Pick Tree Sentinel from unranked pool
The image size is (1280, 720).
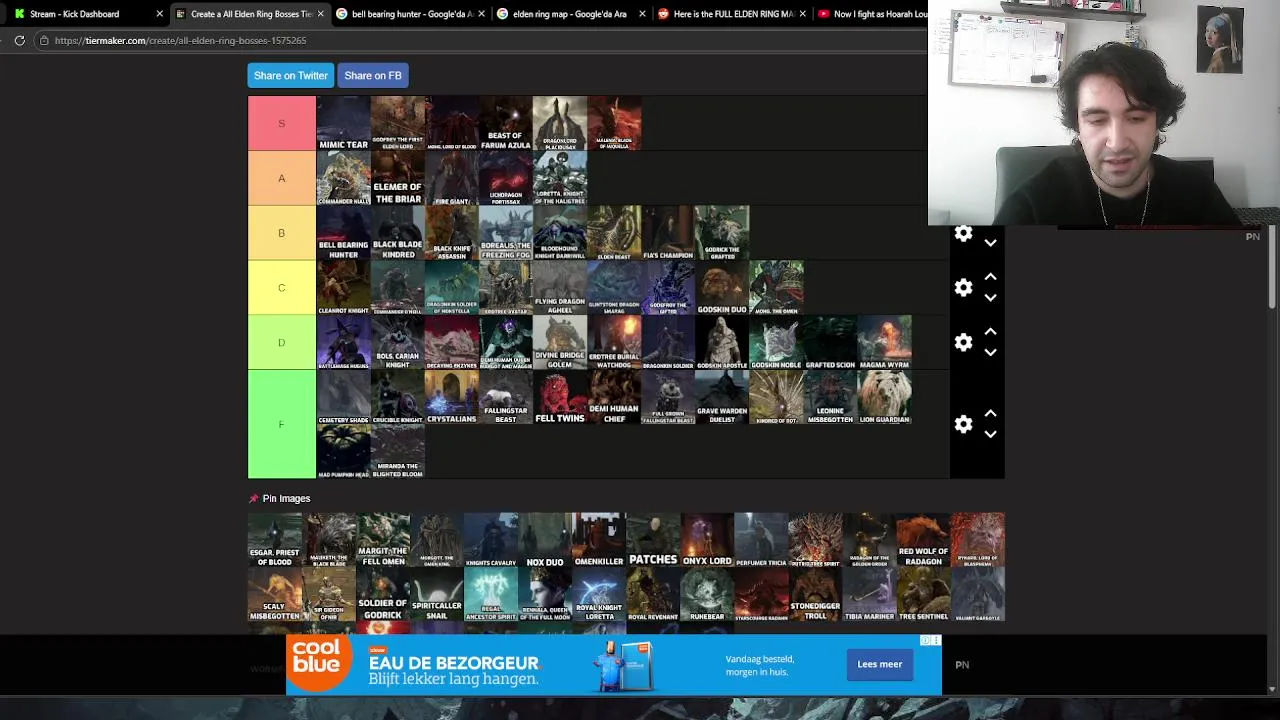coord(923,595)
